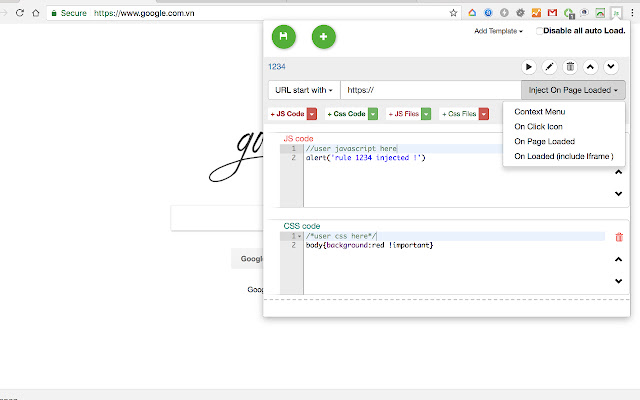Image resolution: width=640 pixels, height=400 pixels.
Task: Enable the Disable all auto Load checkbox
Action: point(540,31)
